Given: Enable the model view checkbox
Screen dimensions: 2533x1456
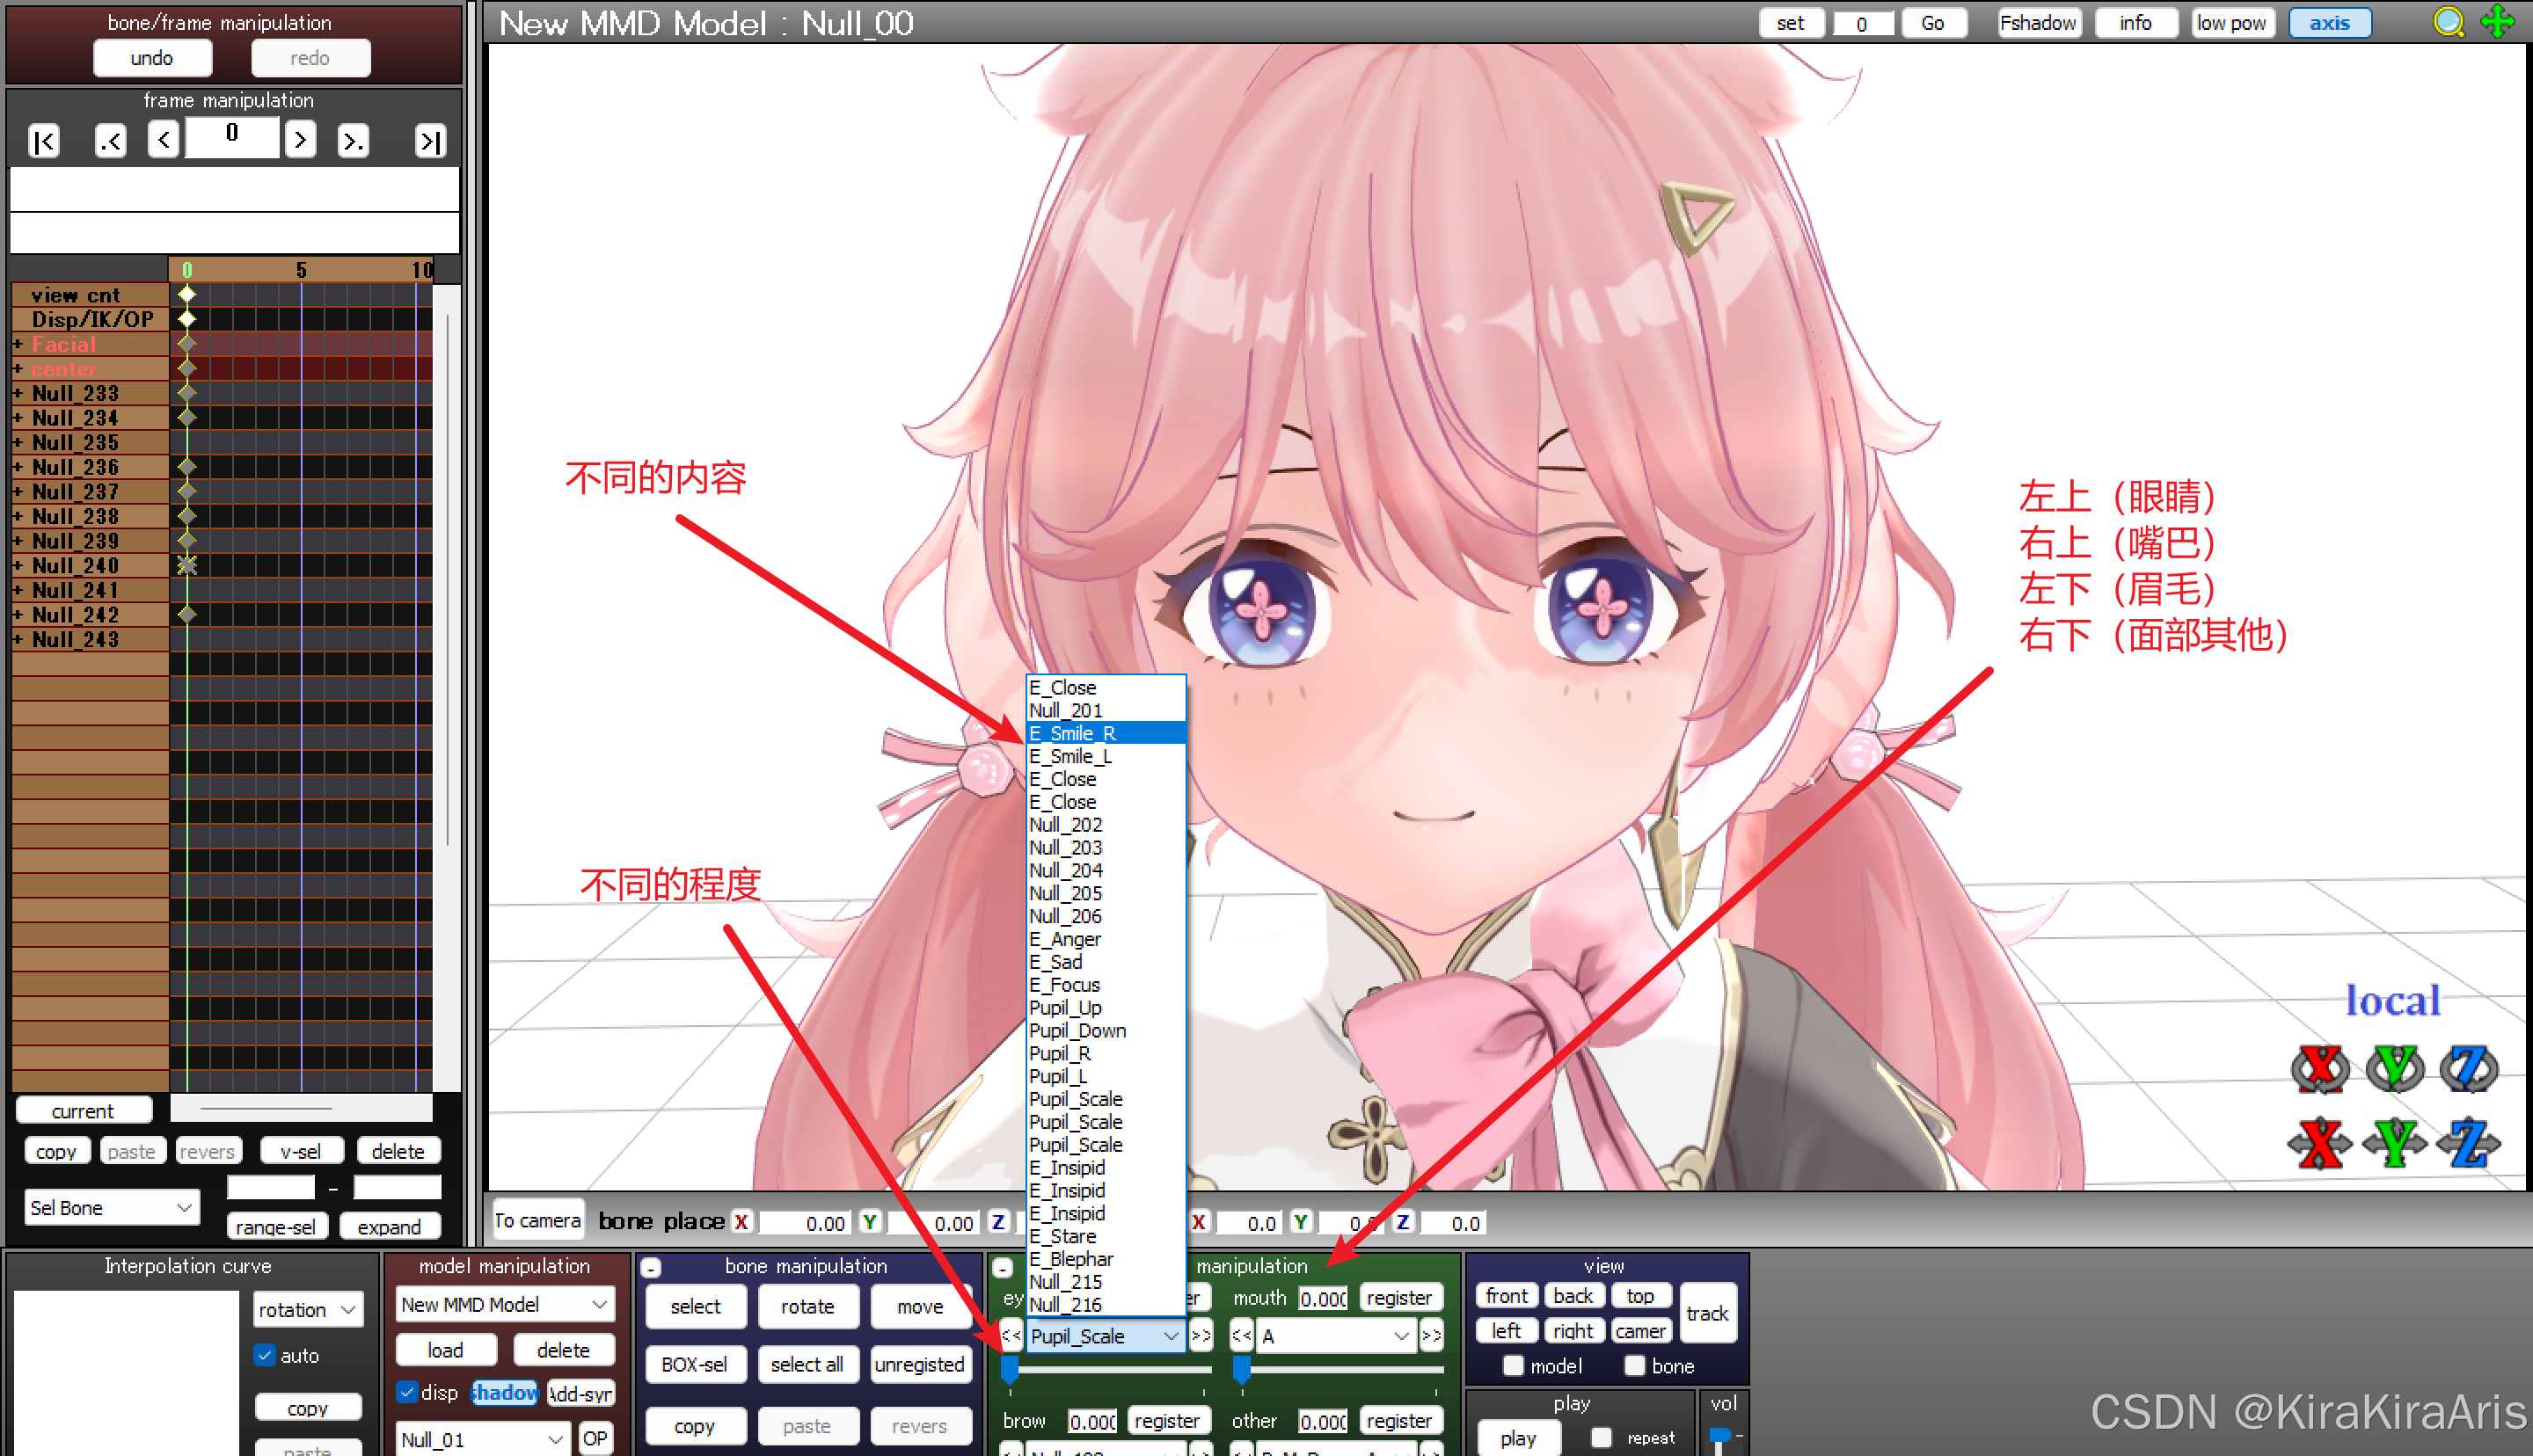Looking at the screenshot, I should coord(1513,1365).
